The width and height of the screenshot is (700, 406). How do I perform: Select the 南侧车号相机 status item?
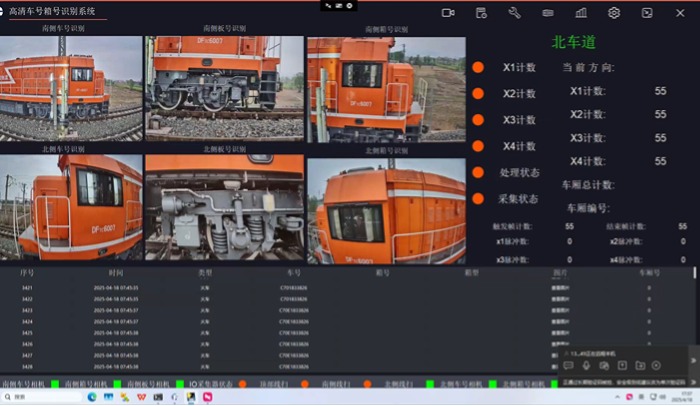point(24,383)
